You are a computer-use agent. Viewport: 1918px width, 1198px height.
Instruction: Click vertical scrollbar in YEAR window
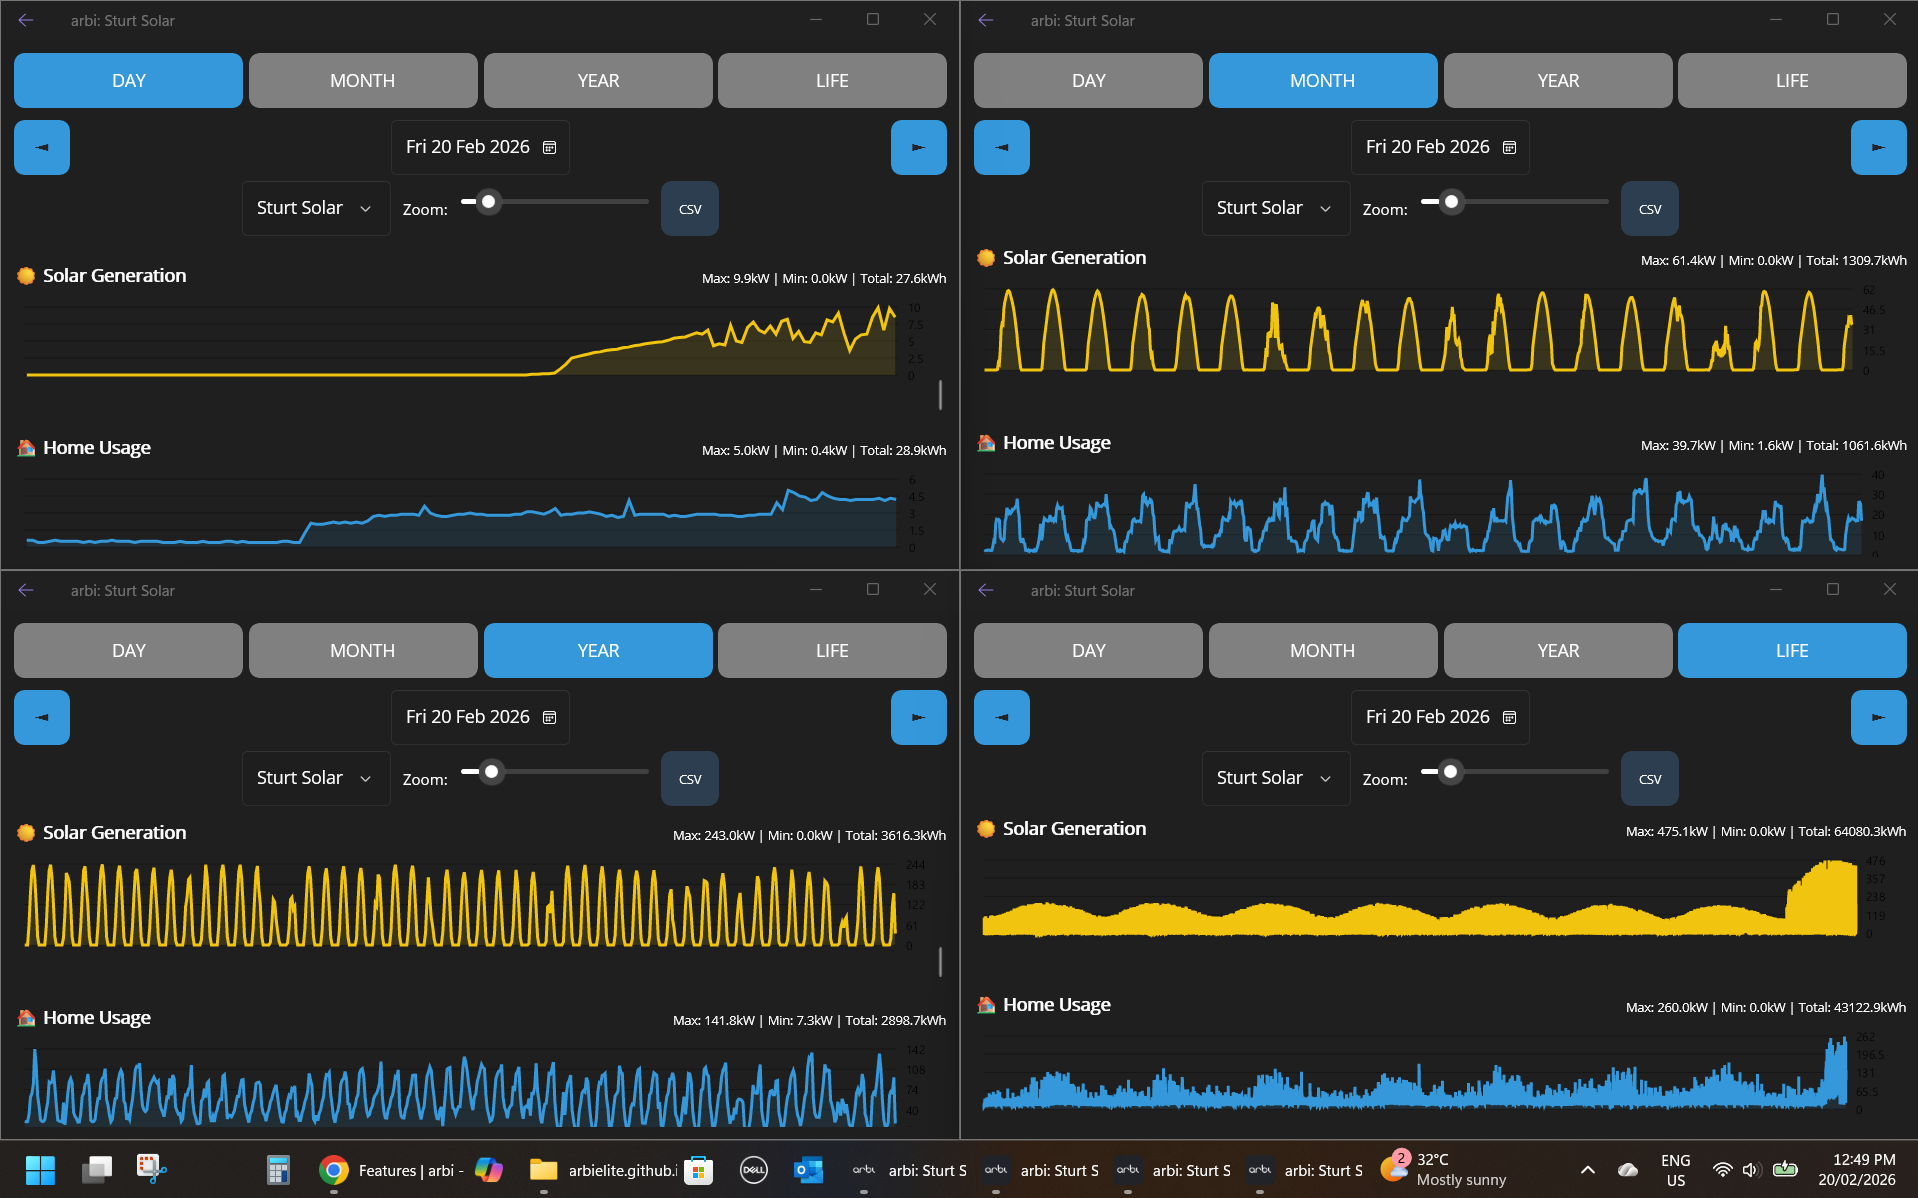[x=940, y=962]
